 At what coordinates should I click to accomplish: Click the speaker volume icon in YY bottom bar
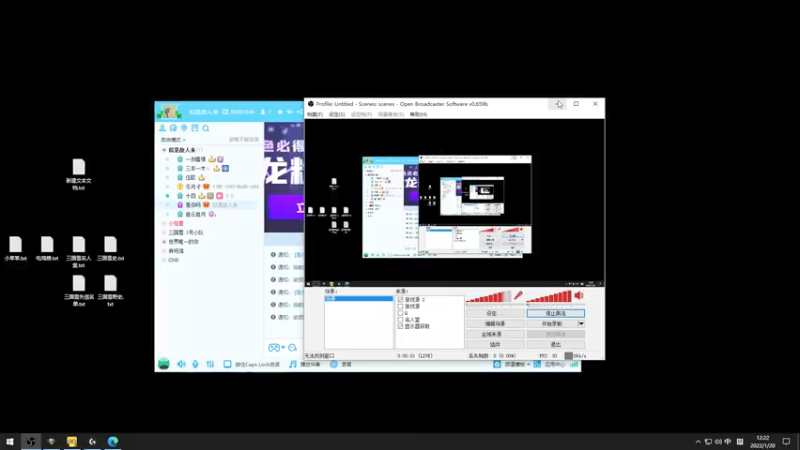pos(181,364)
